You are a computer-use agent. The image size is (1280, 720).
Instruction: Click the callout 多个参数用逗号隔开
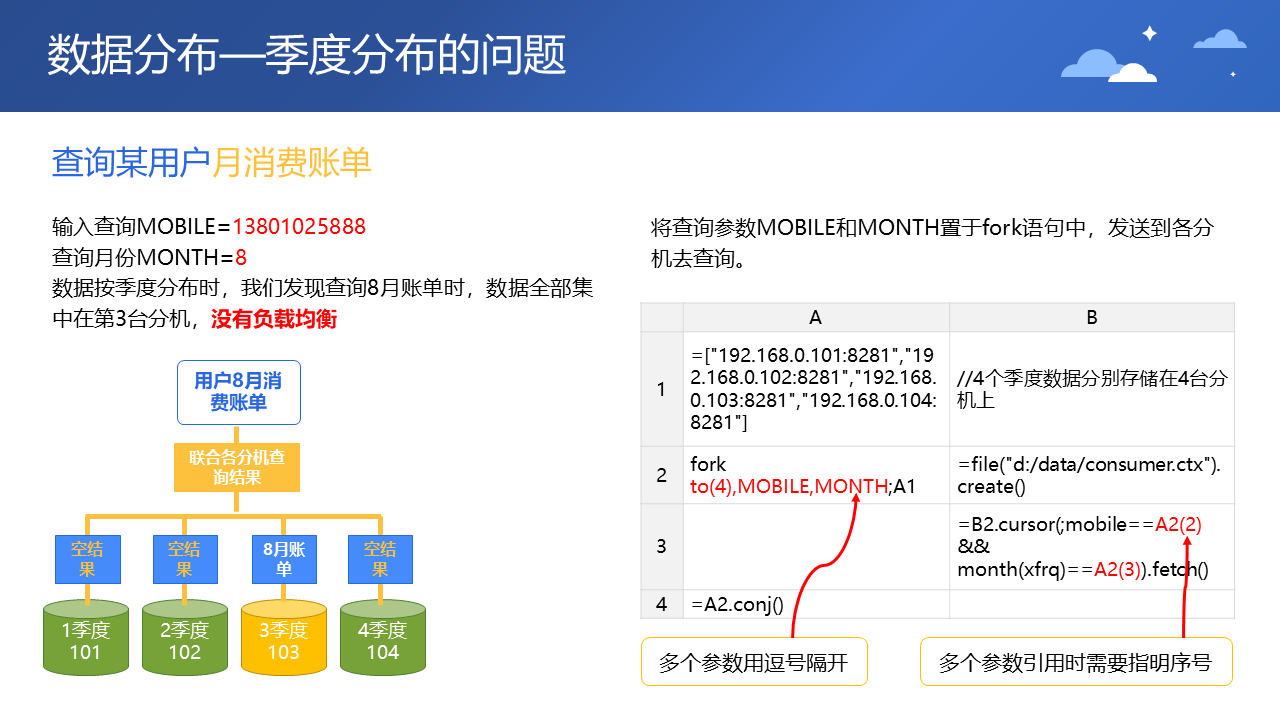754,662
